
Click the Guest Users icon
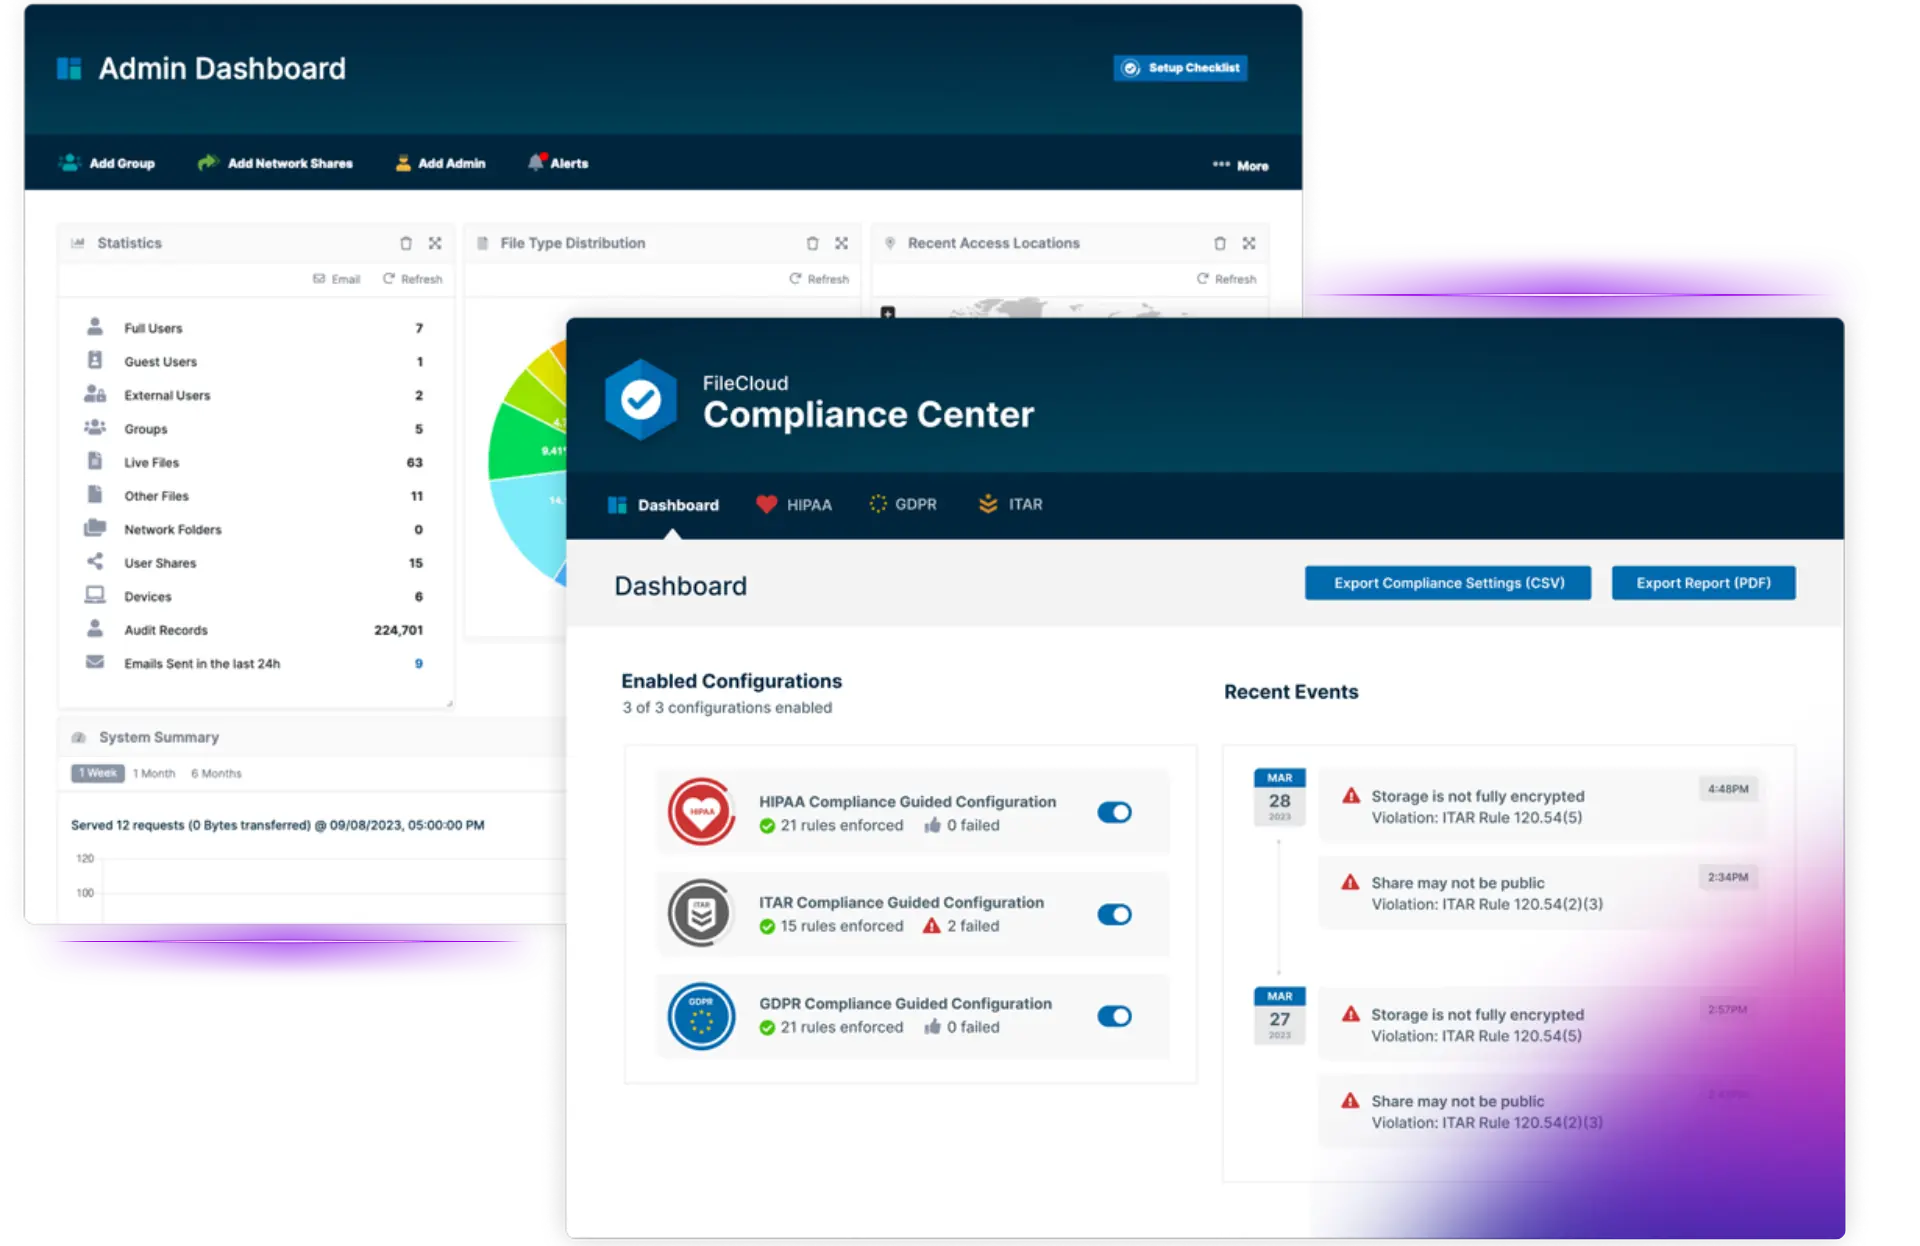pos(95,360)
